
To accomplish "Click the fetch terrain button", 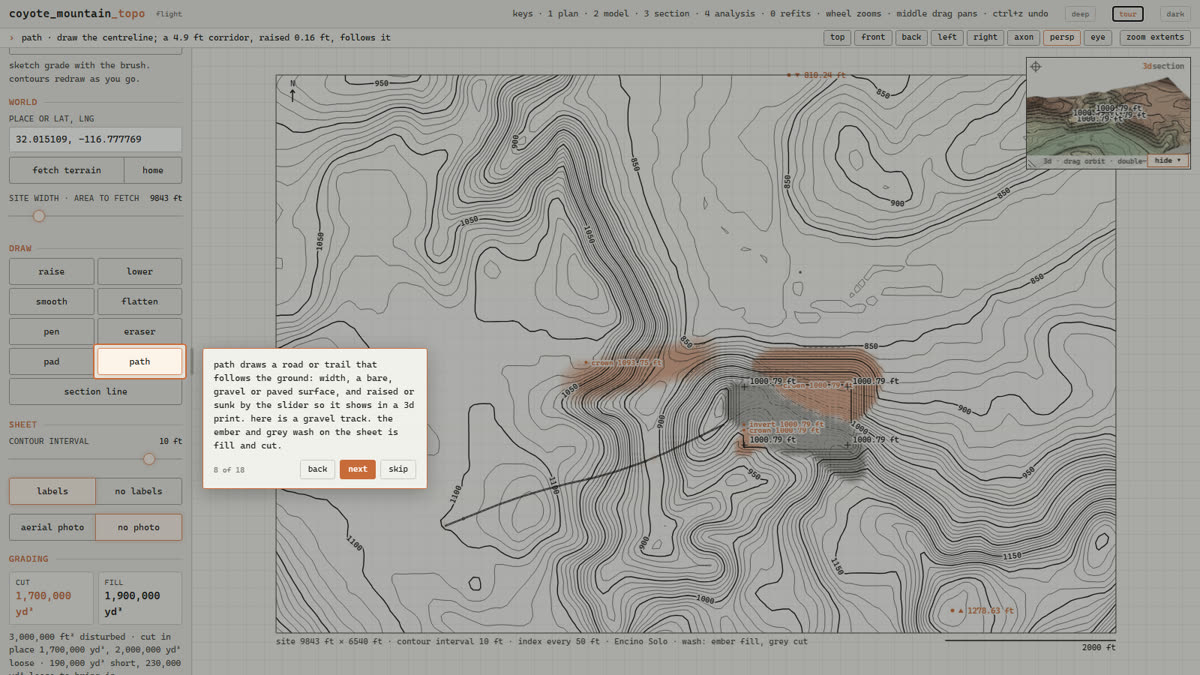I will click(x=67, y=170).
